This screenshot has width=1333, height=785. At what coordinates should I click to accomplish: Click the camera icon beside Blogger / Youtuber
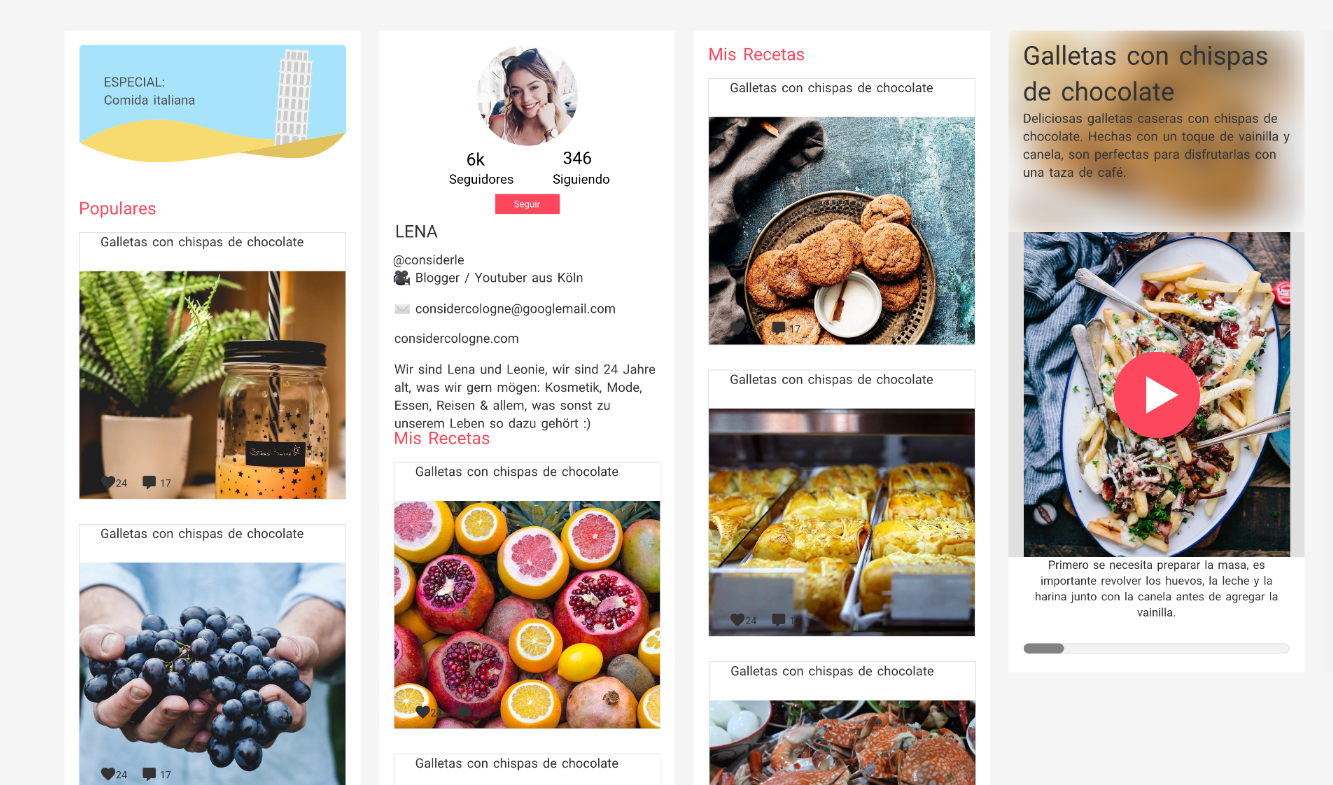click(x=402, y=278)
